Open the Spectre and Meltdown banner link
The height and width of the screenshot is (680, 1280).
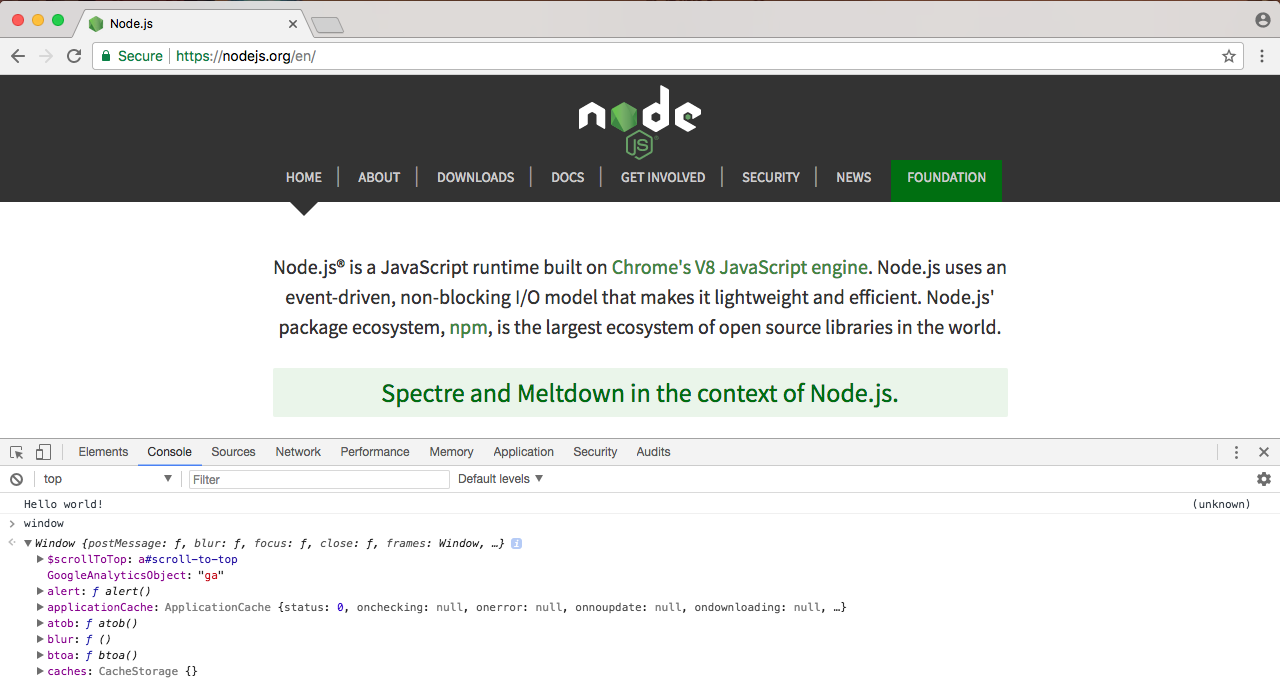(640, 393)
